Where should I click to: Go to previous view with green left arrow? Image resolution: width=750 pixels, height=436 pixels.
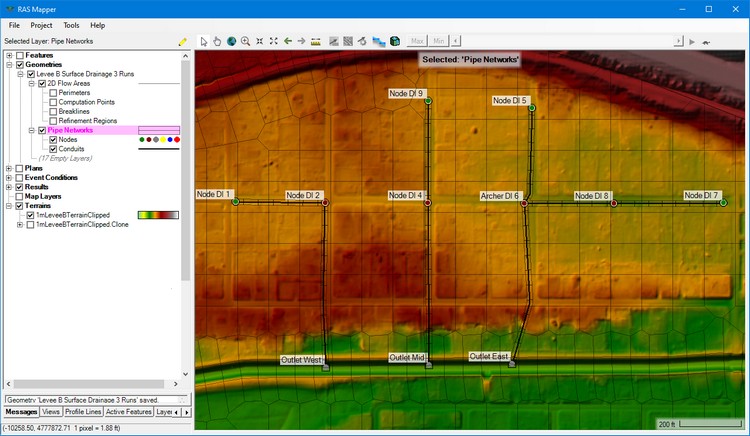288,41
